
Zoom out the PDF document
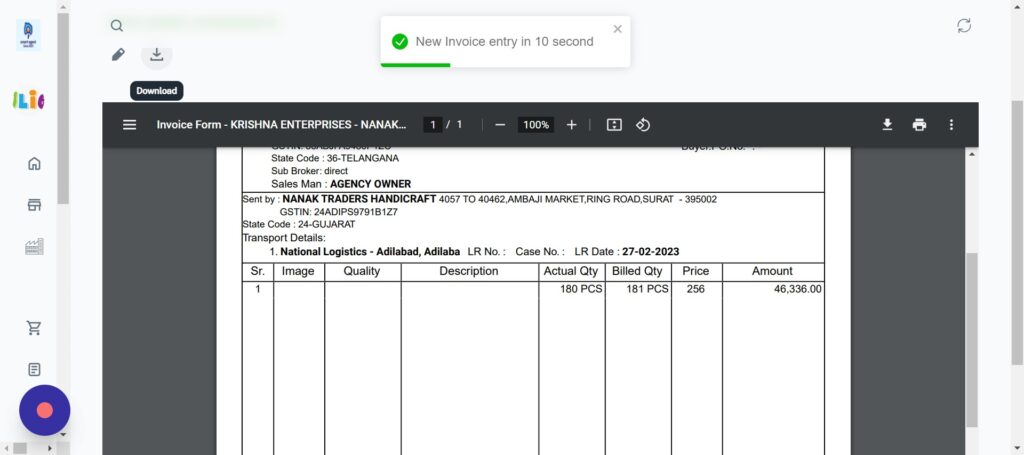pyautogui.click(x=500, y=125)
